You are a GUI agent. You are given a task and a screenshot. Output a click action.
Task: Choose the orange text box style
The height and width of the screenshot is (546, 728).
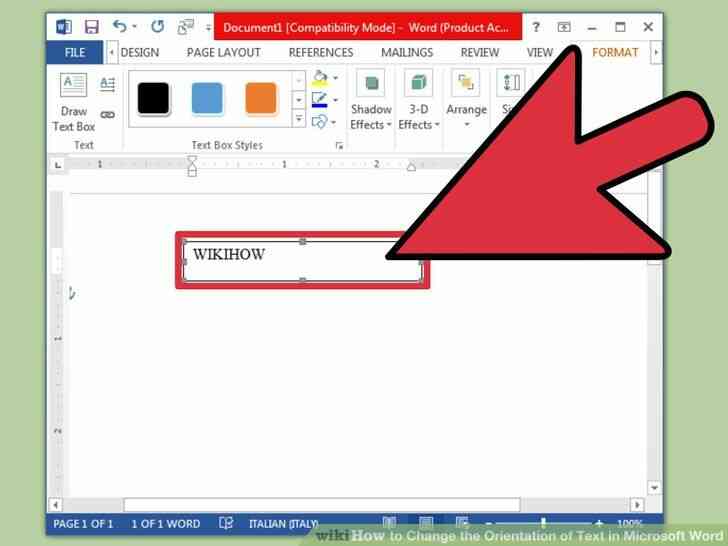click(x=261, y=98)
